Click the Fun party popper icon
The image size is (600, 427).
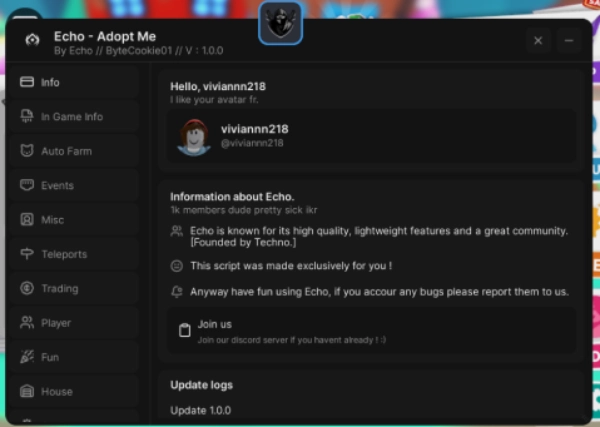27,357
